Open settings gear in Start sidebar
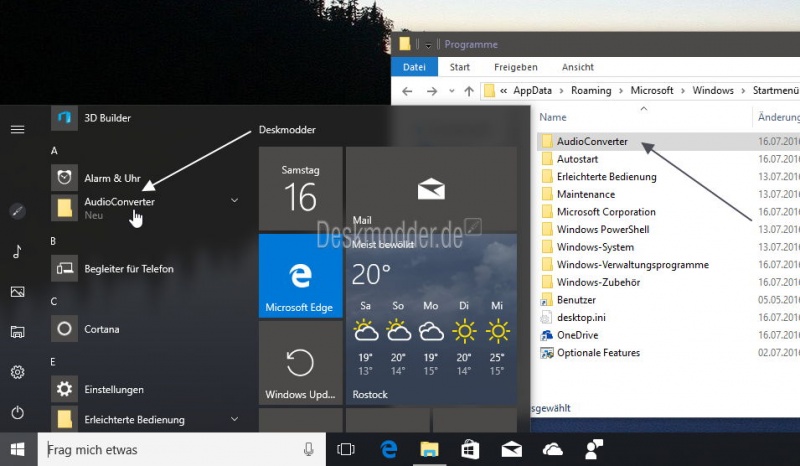Screen dimensions: 800x466 (x=17, y=372)
